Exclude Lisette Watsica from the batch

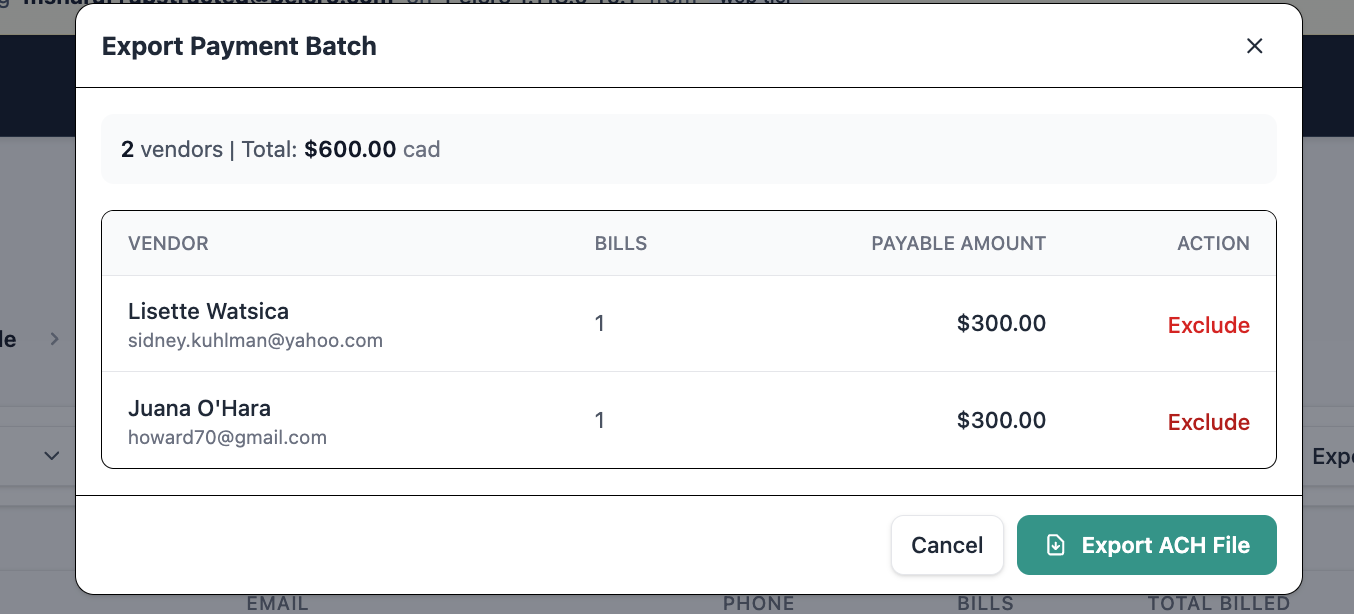point(1208,325)
